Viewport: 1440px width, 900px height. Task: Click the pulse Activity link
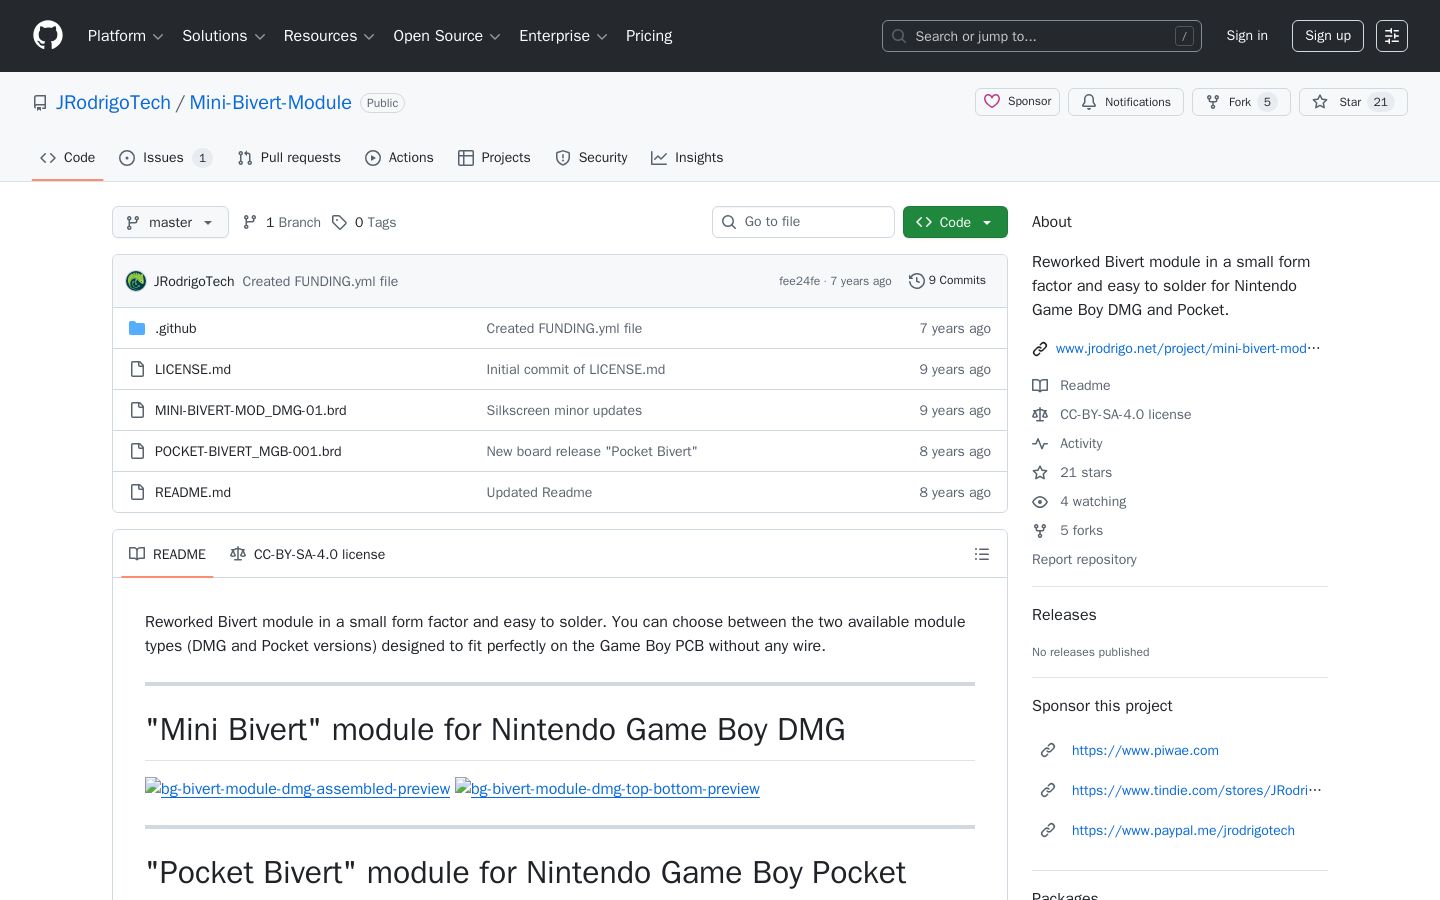1067,443
